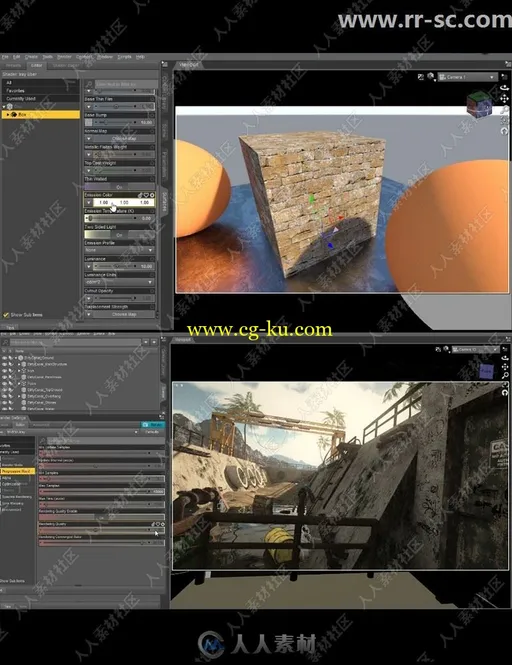Select Progressive Rendering in render settings list

[x=17, y=471]
